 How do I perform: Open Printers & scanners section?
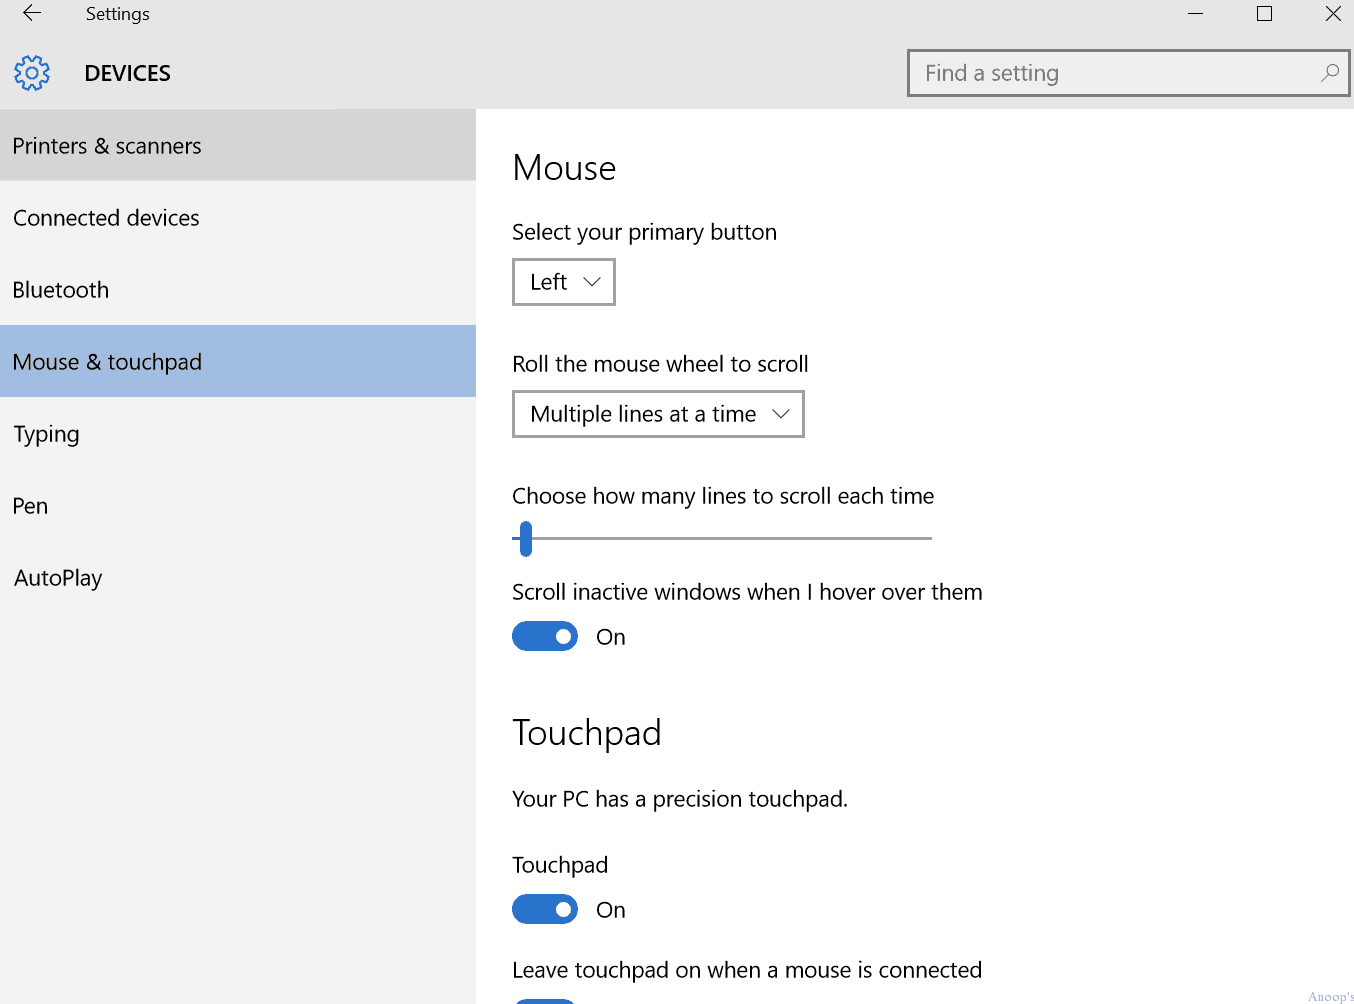[238, 146]
